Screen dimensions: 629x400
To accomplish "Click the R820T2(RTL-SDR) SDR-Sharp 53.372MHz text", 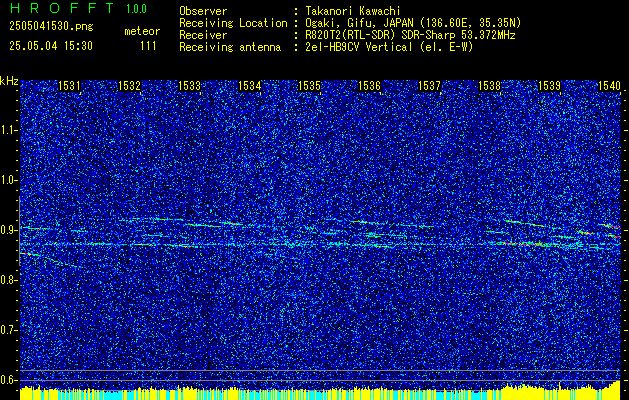I will (x=410, y=35).
